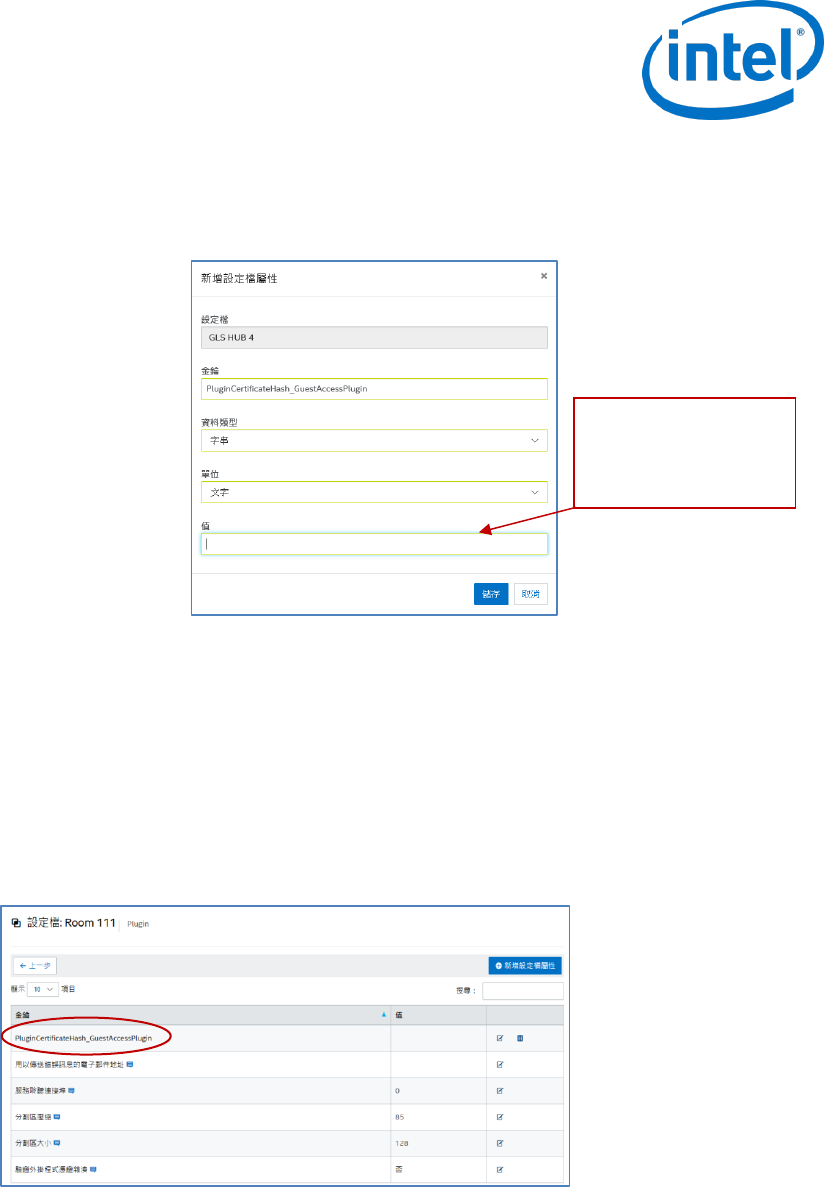Click the profile icon beside 設定檔: Room 111
Viewport: 824px width, 1187px height.
coord(17,923)
